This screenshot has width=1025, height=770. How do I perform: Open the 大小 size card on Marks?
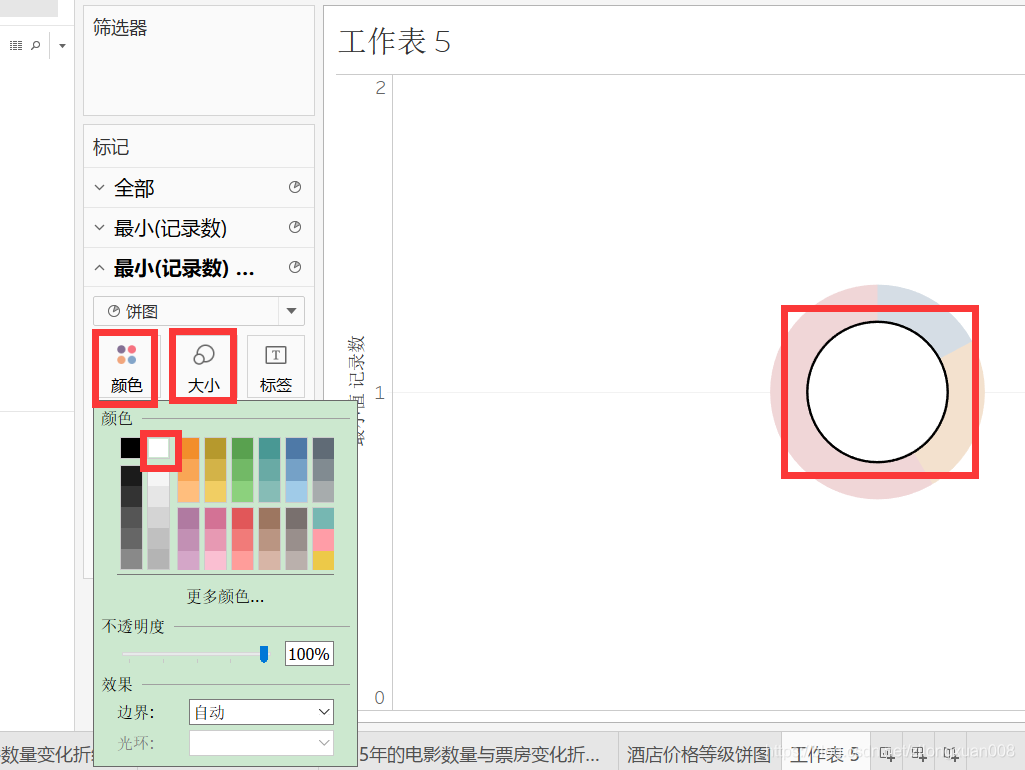point(203,368)
